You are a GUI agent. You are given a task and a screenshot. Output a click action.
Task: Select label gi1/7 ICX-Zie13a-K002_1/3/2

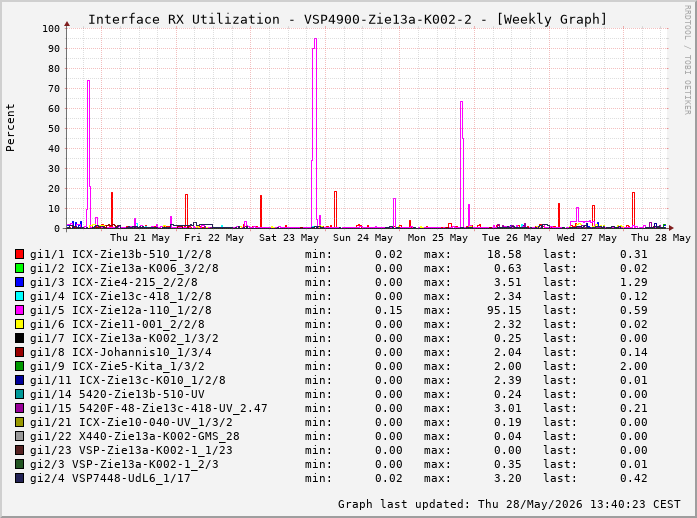tap(124, 338)
